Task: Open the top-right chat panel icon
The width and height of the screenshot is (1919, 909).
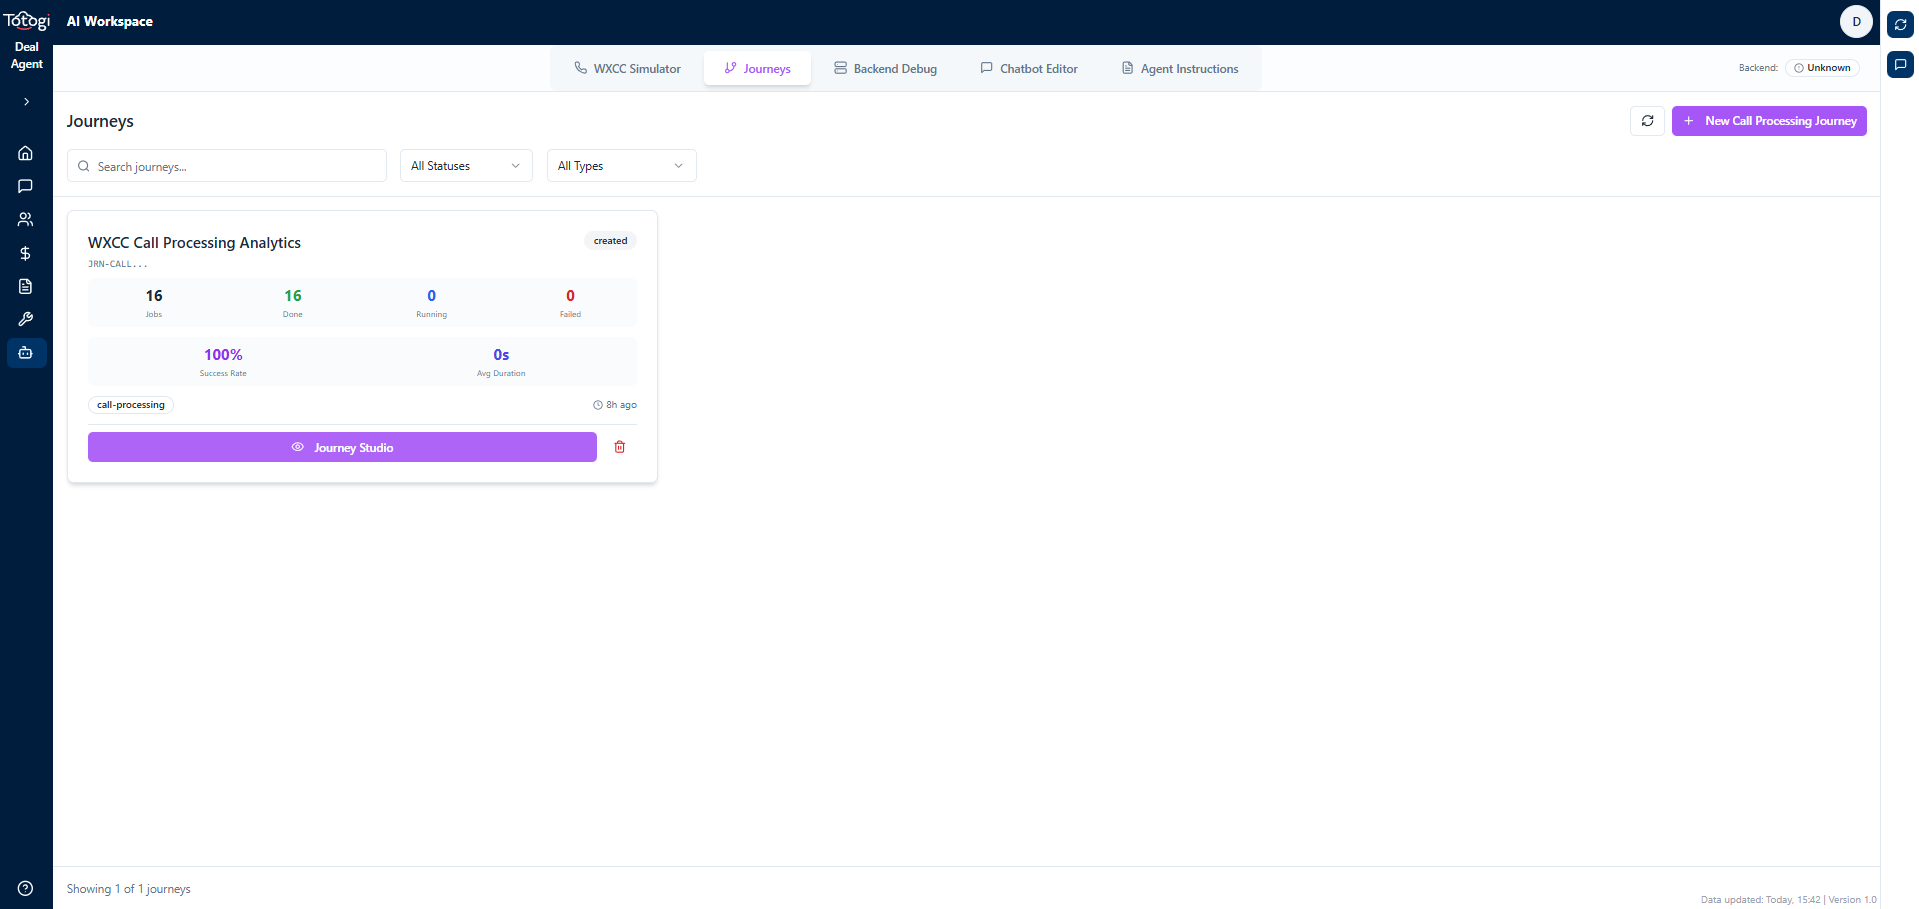Action: 1900,64
